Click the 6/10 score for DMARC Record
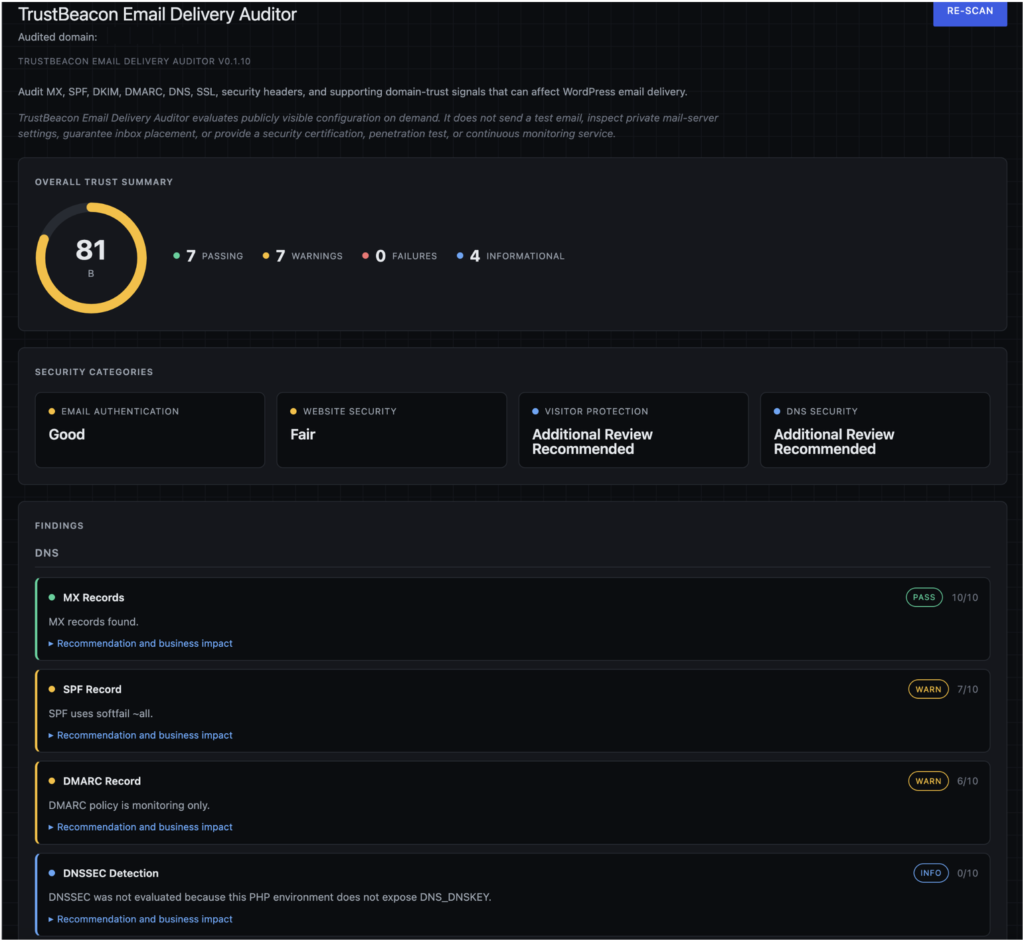 point(967,781)
